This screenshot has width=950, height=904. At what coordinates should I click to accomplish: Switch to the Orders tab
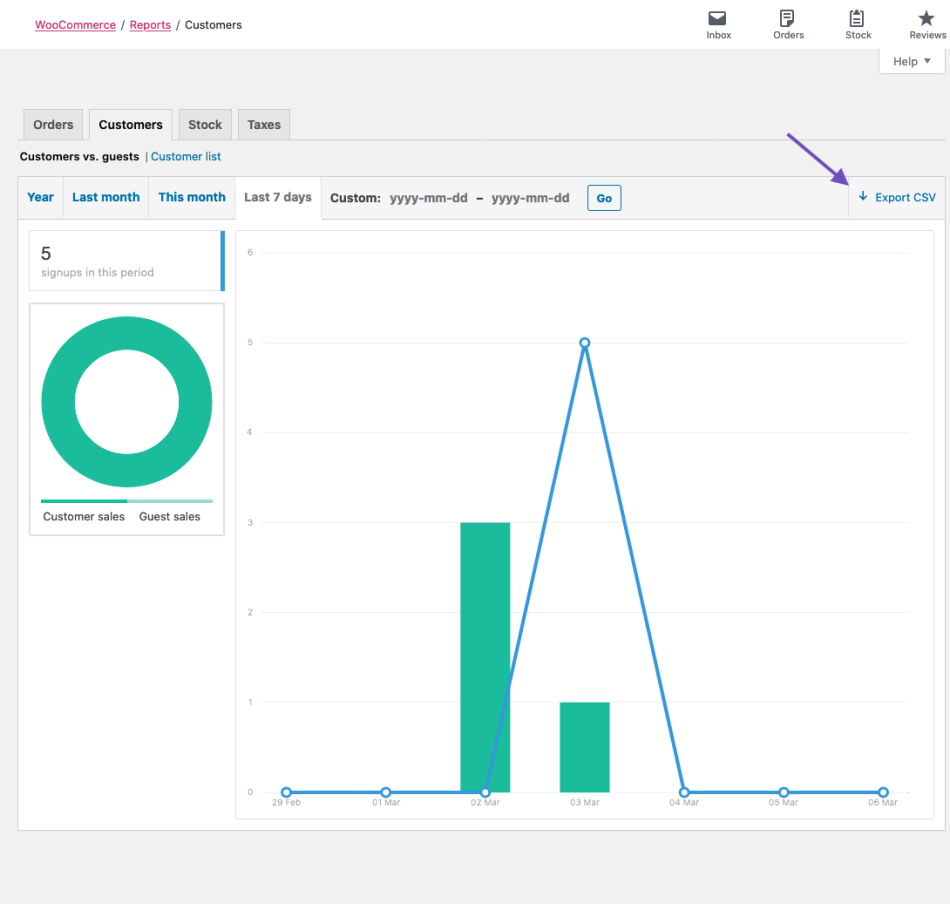pyautogui.click(x=53, y=125)
